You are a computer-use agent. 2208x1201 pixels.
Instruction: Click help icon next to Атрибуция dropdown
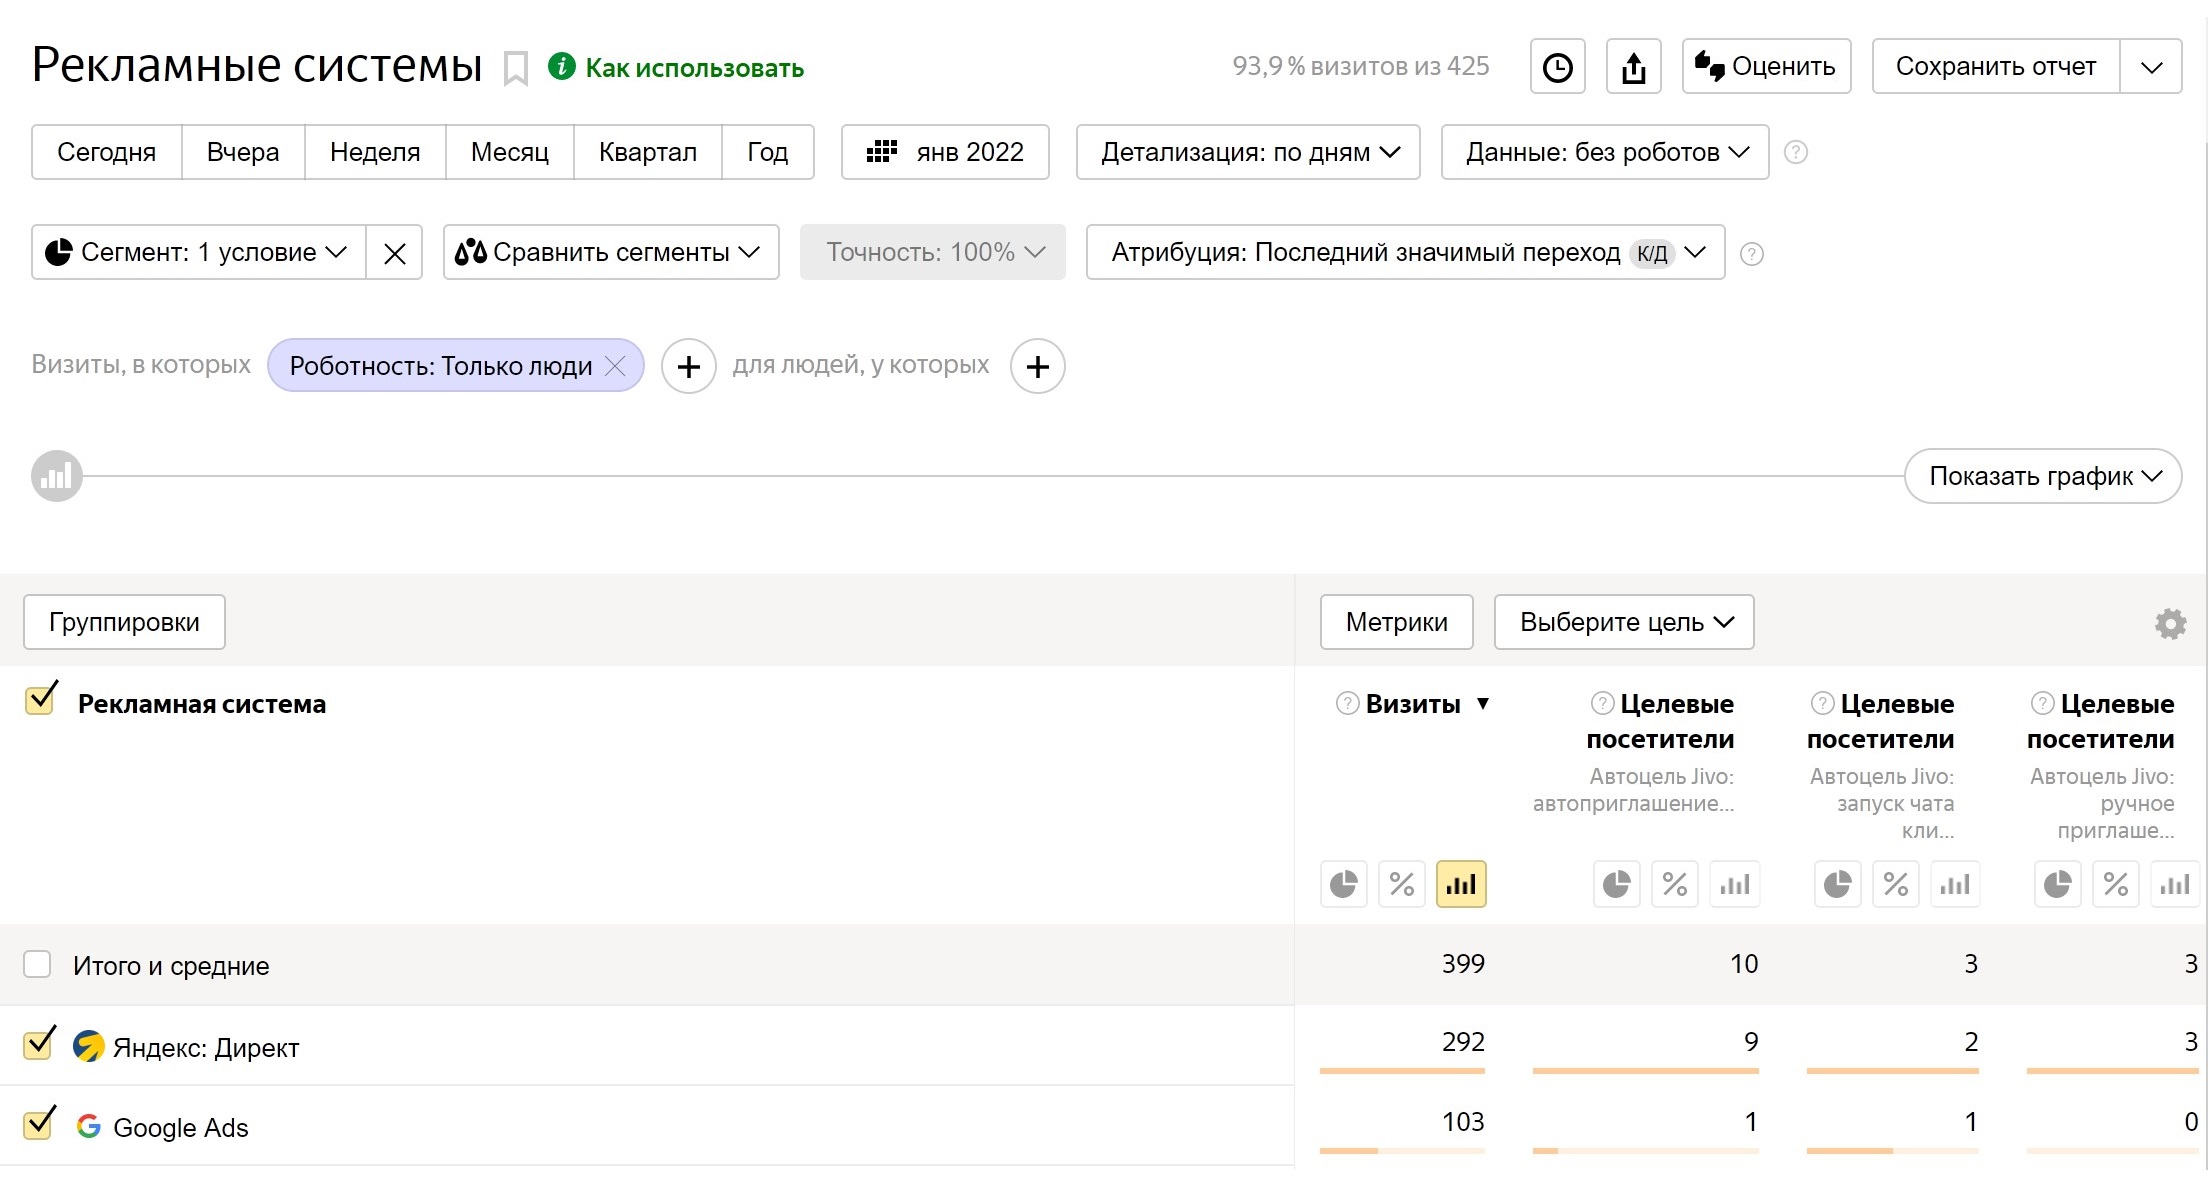1752,253
